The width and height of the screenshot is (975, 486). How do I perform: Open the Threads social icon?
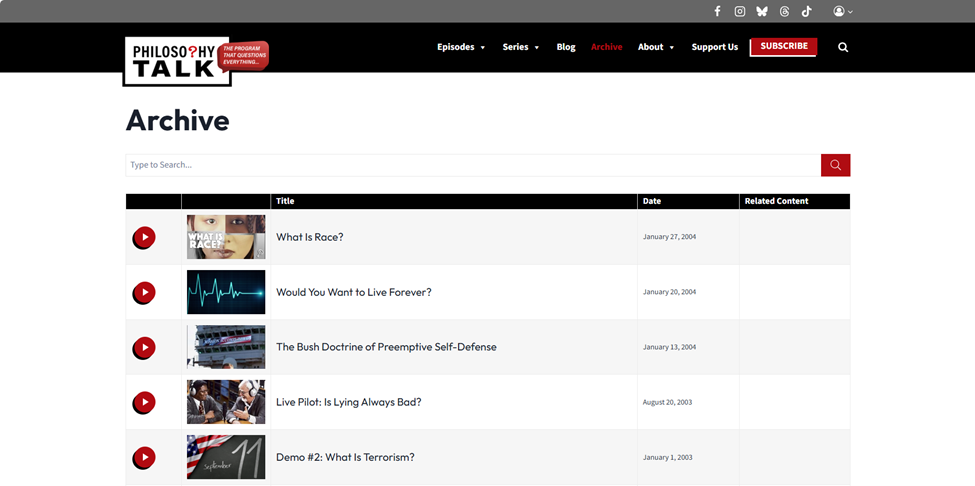pos(784,12)
